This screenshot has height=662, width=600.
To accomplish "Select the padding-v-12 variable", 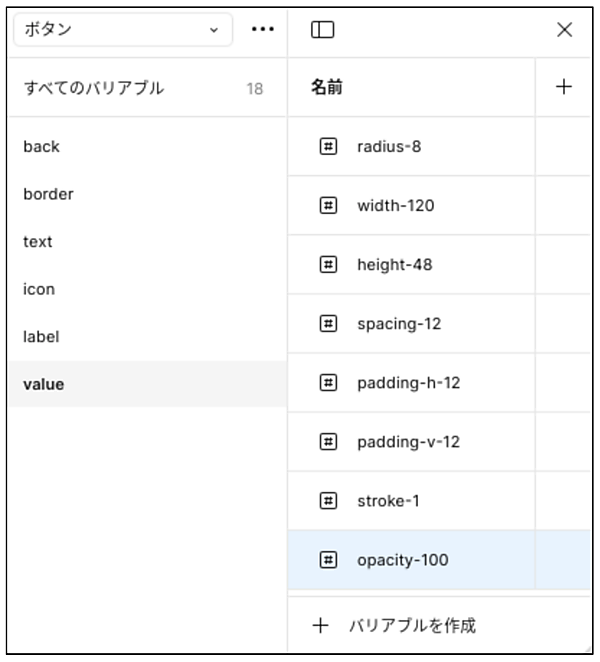I will pos(408,442).
